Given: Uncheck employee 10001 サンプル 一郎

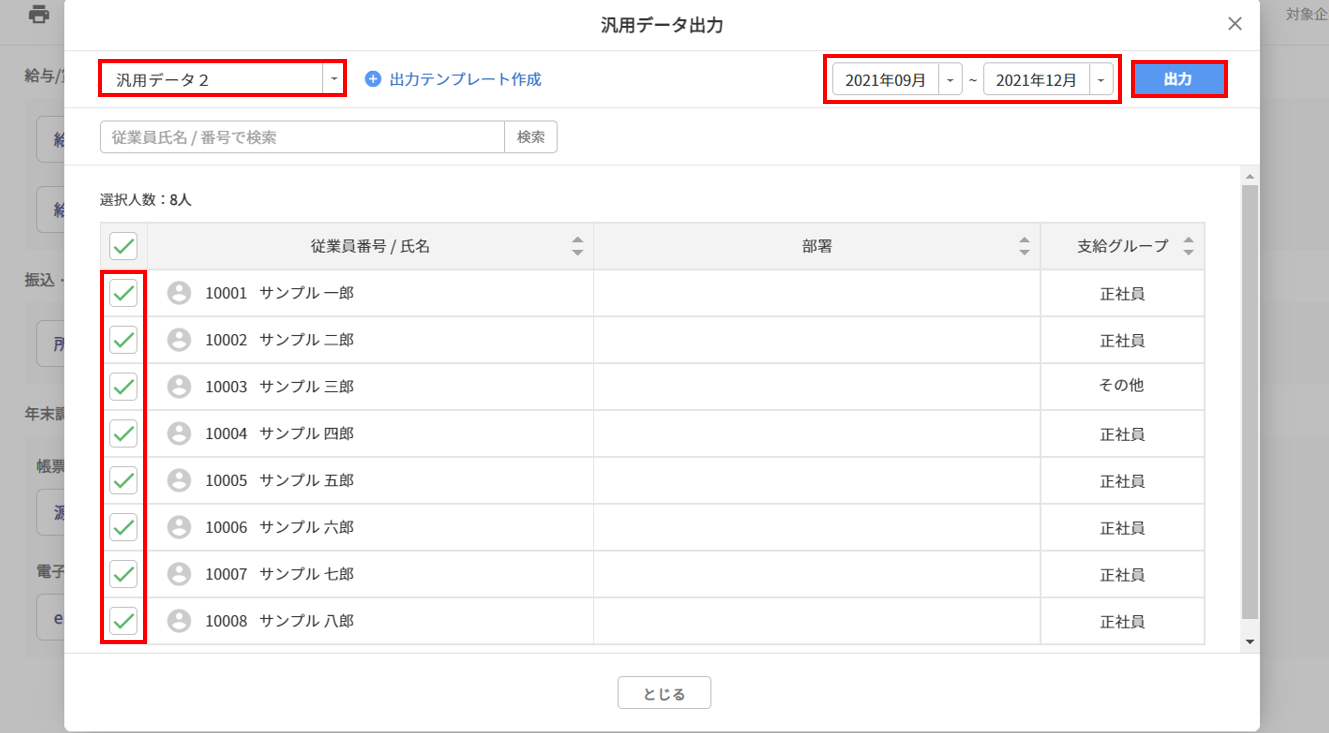Looking at the screenshot, I should tap(123, 293).
